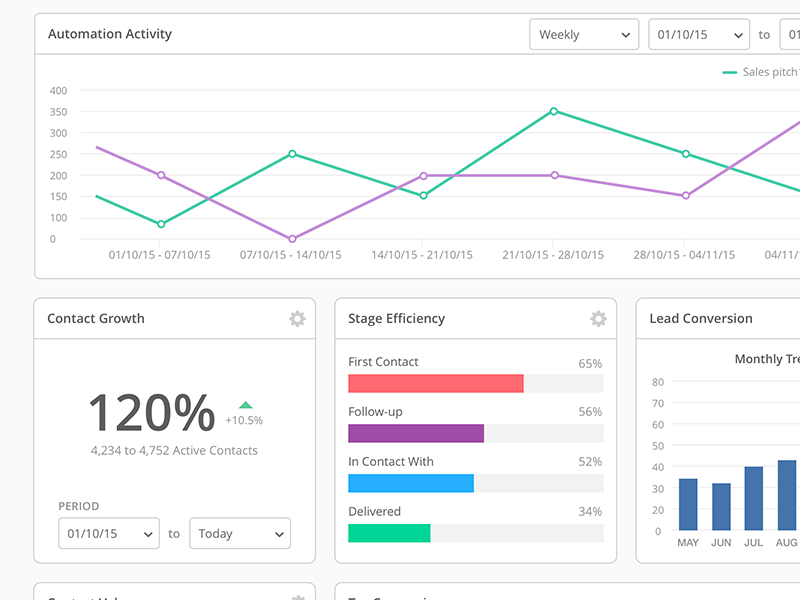Click the green Delivered progress bar
This screenshot has width=800, height=600.
click(x=389, y=533)
